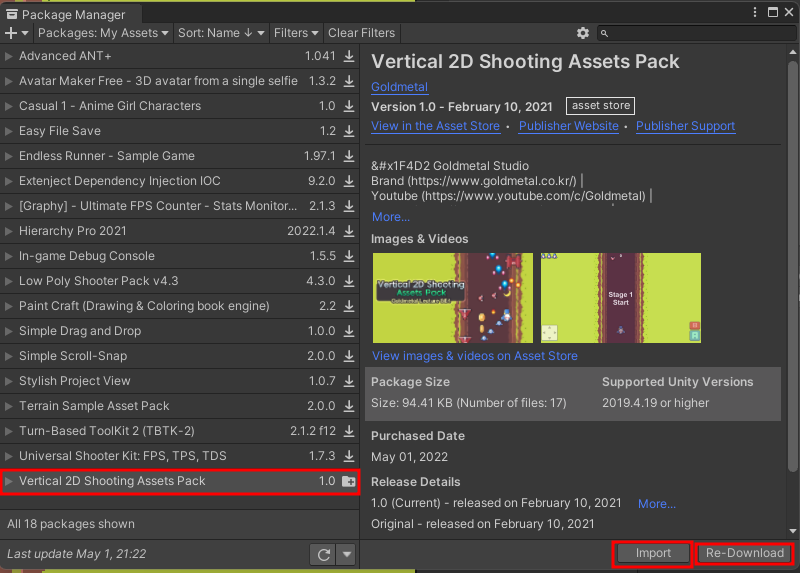Expand Vertical 2D Shooting Assets Pack arrow
The width and height of the screenshot is (800, 573).
click(x=8, y=481)
